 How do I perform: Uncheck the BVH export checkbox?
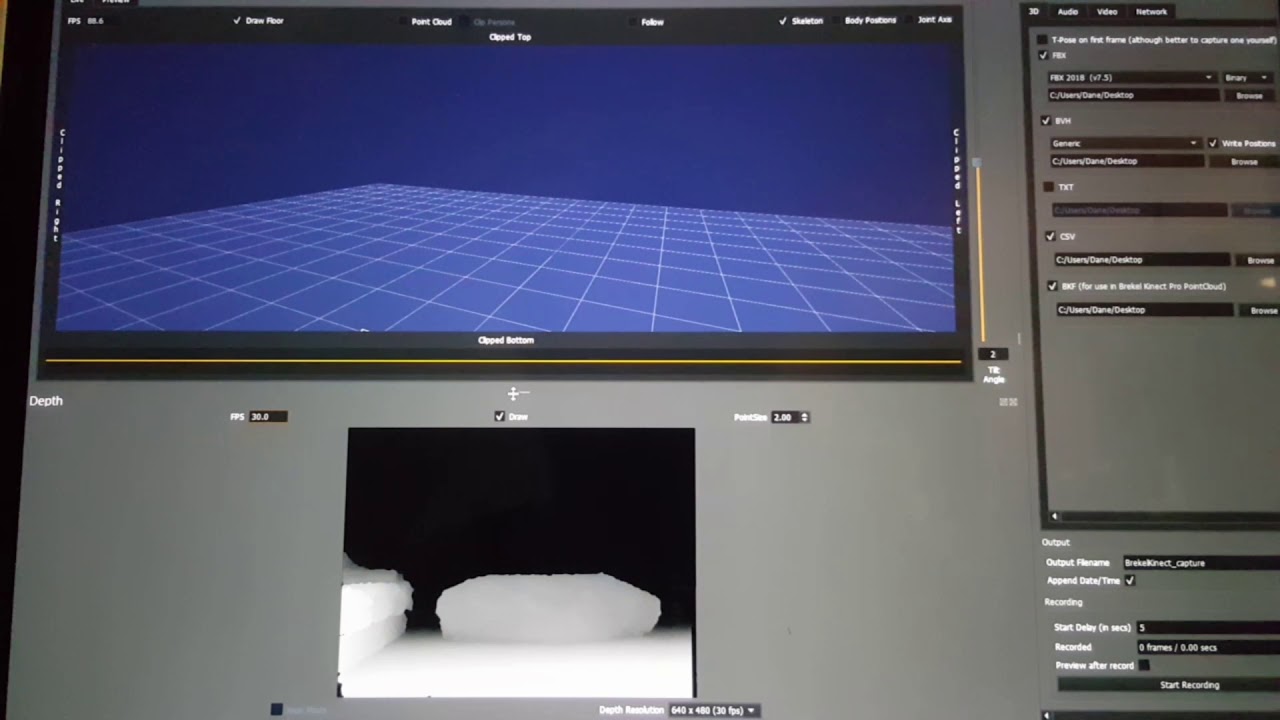point(1046,120)
